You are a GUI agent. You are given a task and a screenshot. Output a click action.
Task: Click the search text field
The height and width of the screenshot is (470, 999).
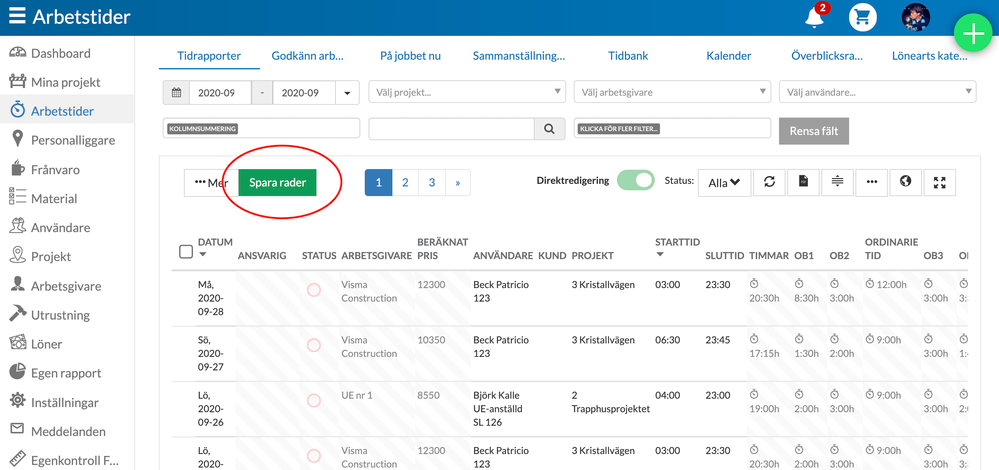[451, 129]
